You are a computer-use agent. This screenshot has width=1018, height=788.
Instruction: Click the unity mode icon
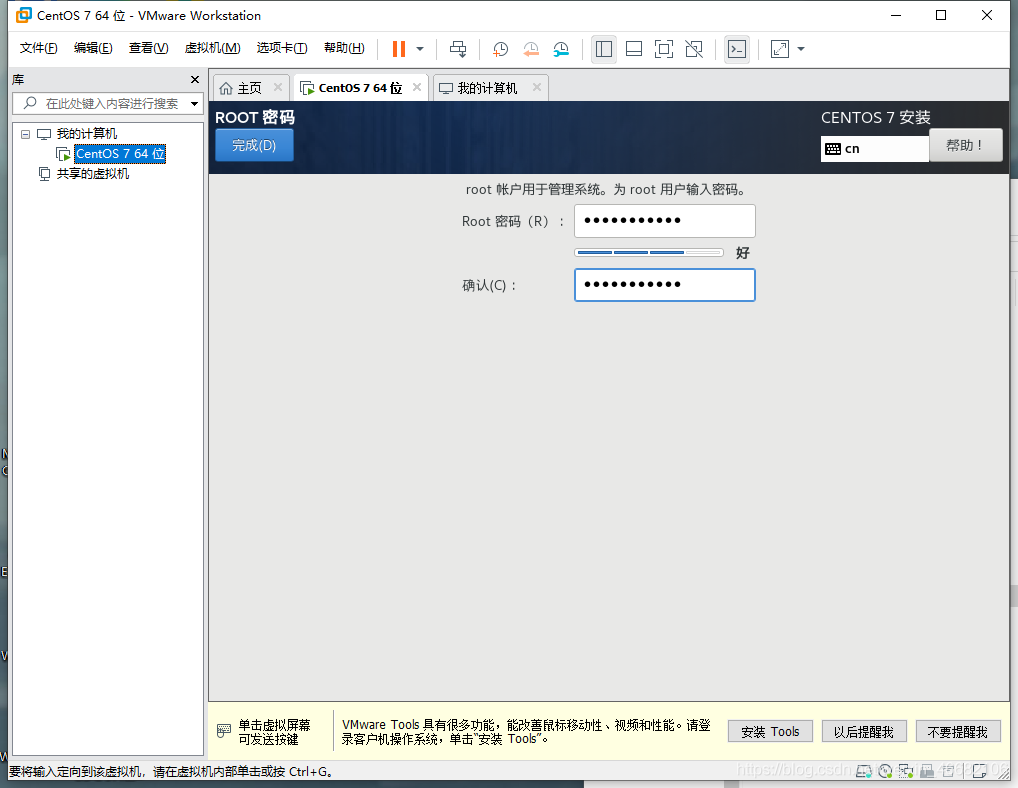point(694,49)
